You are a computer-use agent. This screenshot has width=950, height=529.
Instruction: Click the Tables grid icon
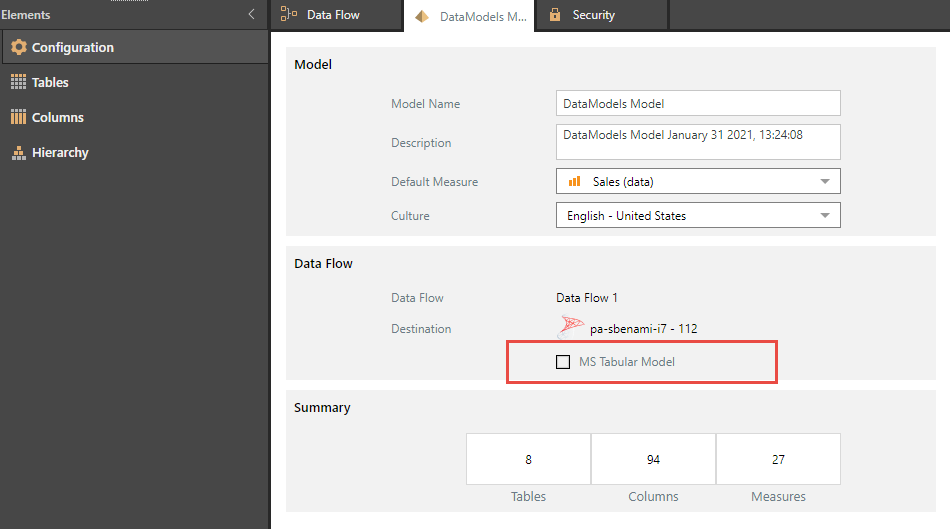point(18,82)
